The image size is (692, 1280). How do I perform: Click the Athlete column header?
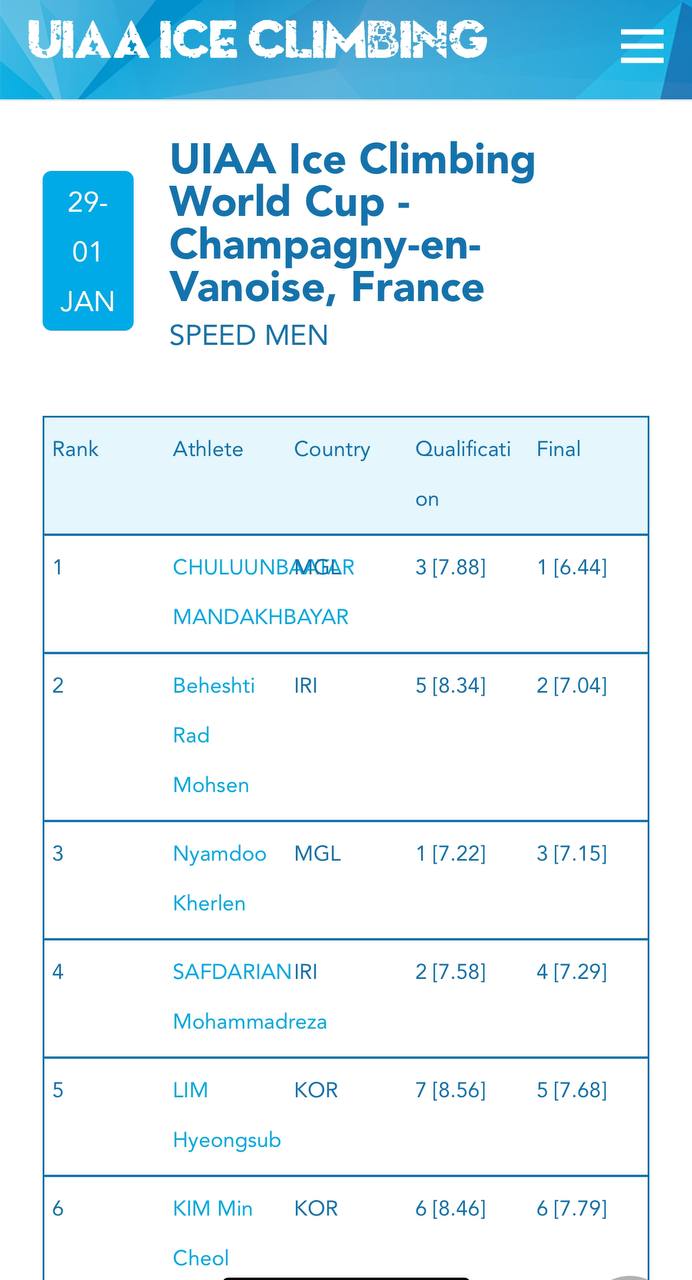(x=208, y=449)
